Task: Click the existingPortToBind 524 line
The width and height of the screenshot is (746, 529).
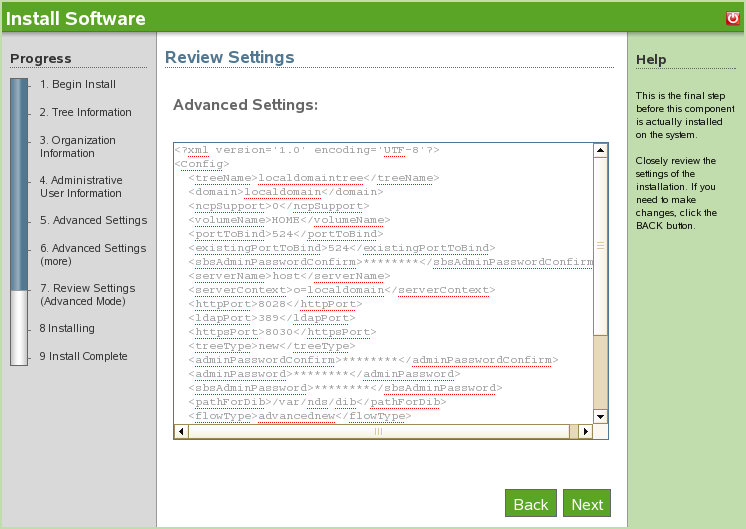Action: pyautogui.click(x=342, y=248)
